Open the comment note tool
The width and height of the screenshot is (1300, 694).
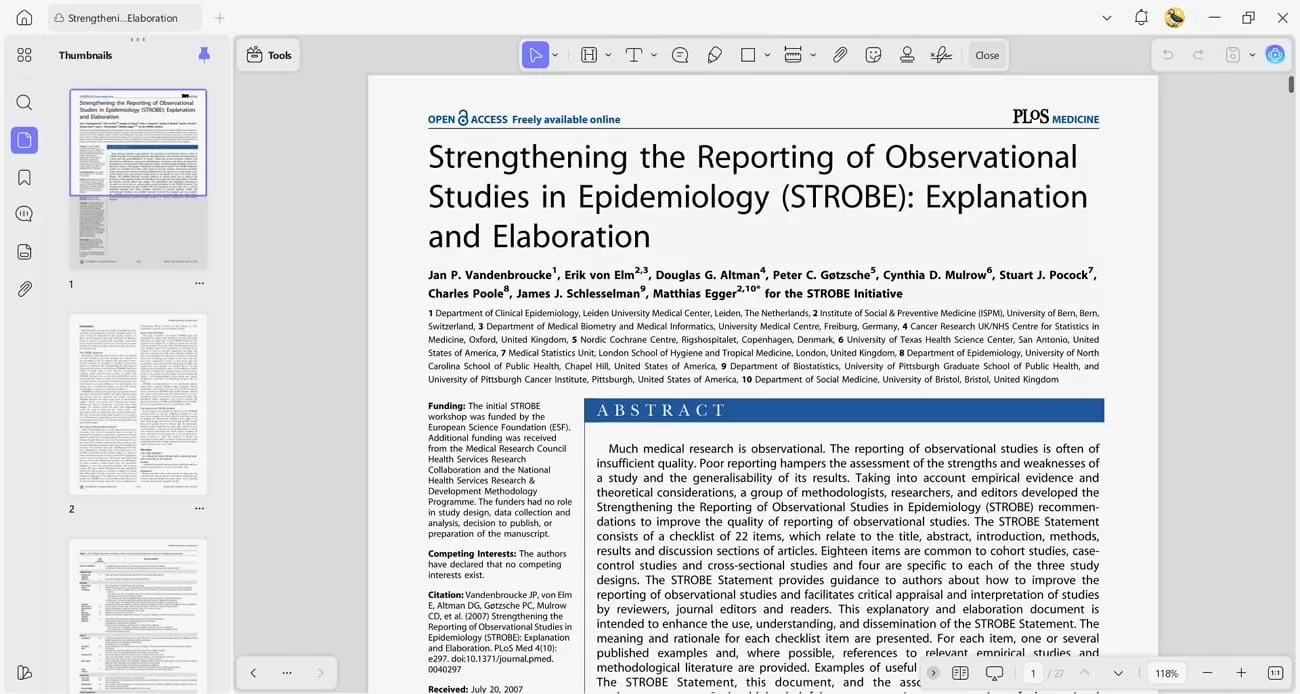coord(680,55)
